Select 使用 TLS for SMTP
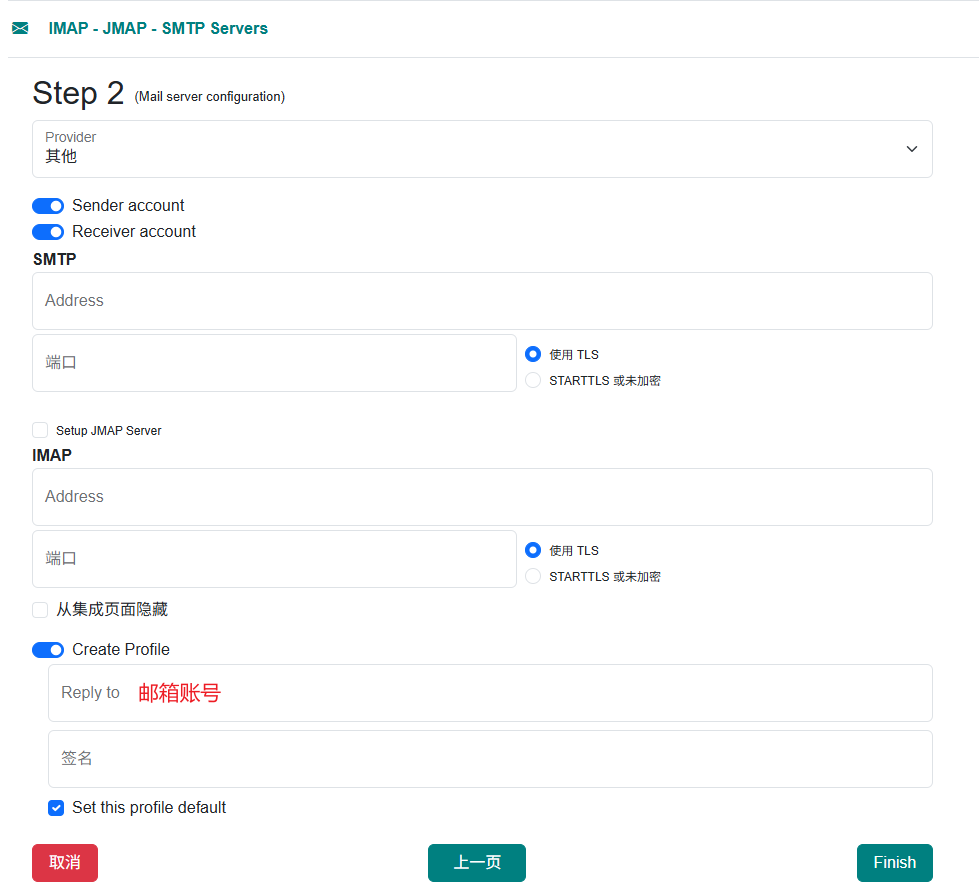The height and width of the screenshot is (892, 979). 532,354
